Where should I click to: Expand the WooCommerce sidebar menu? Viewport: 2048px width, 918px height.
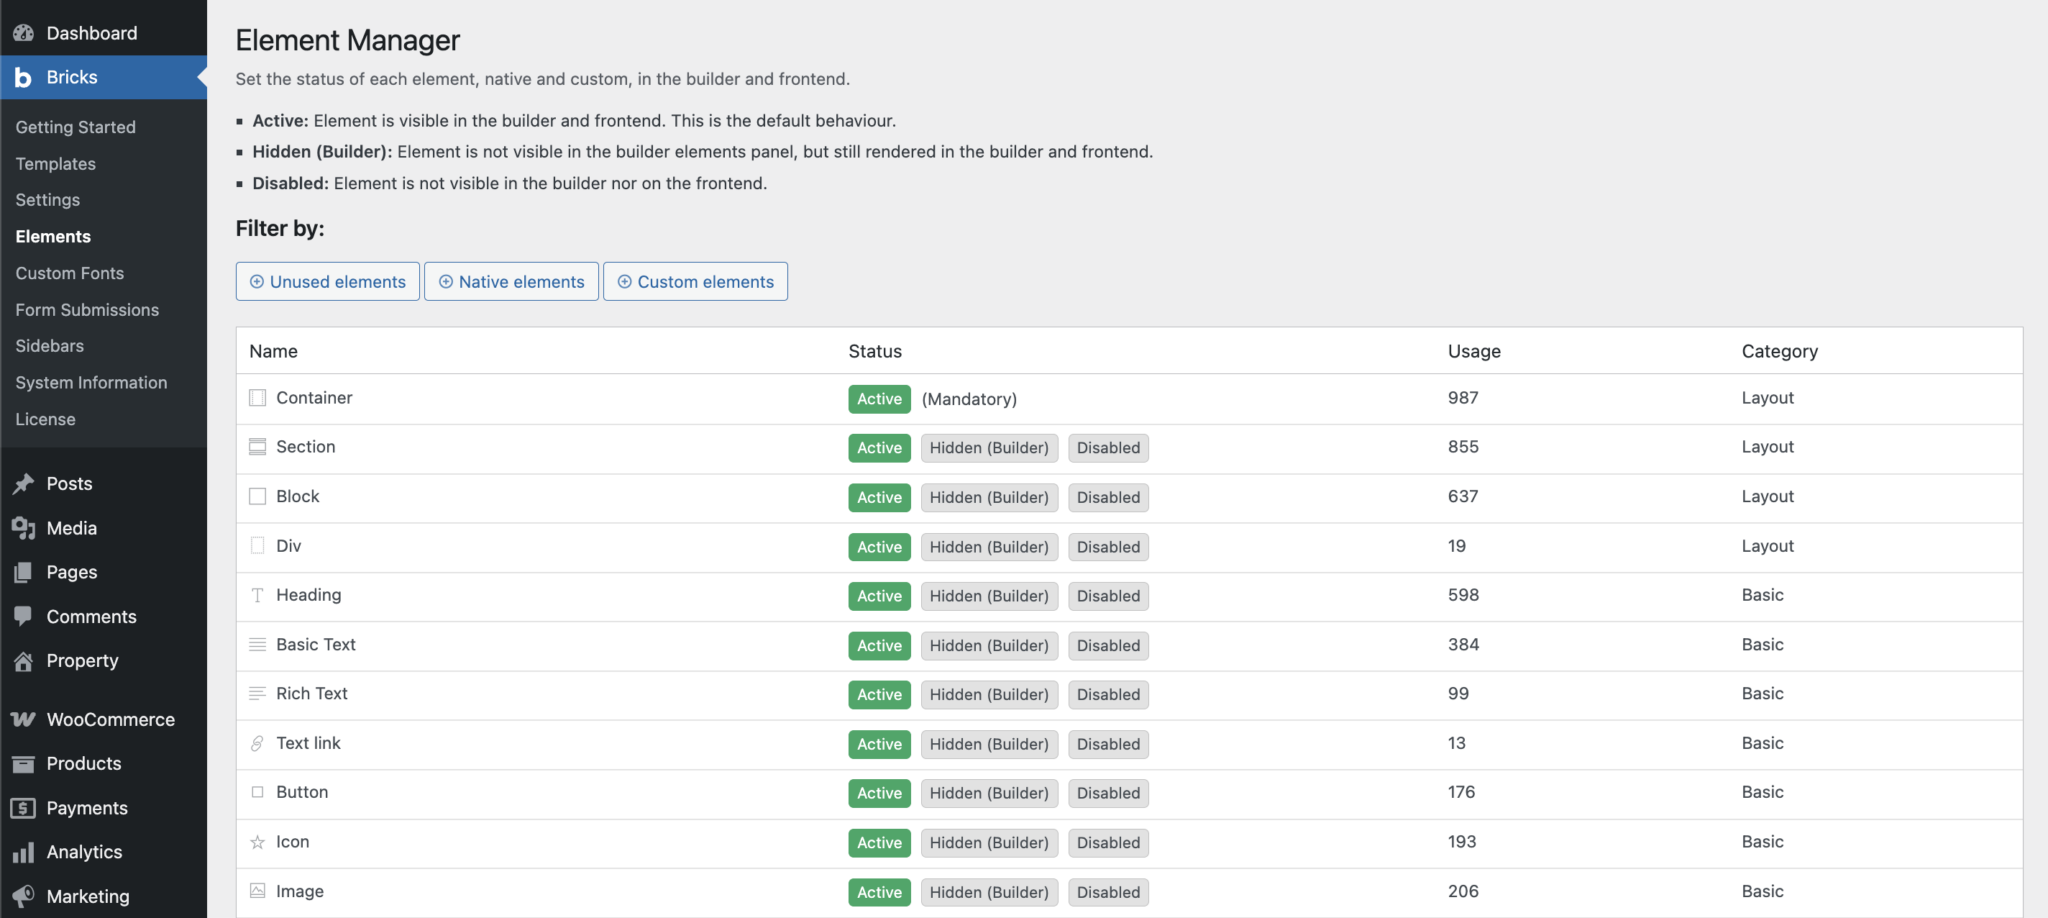[x=110, y=719]
